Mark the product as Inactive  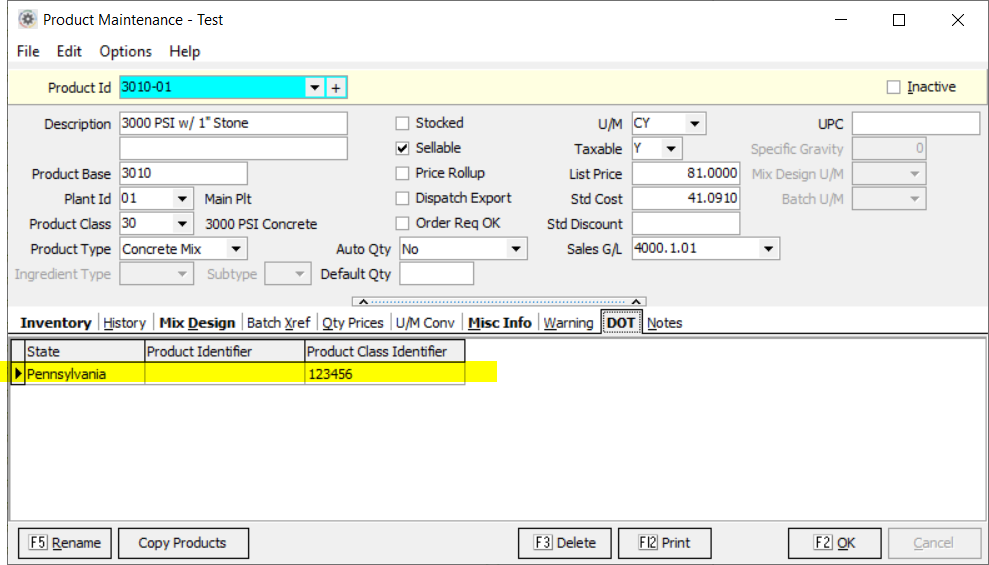click(893, 87)
